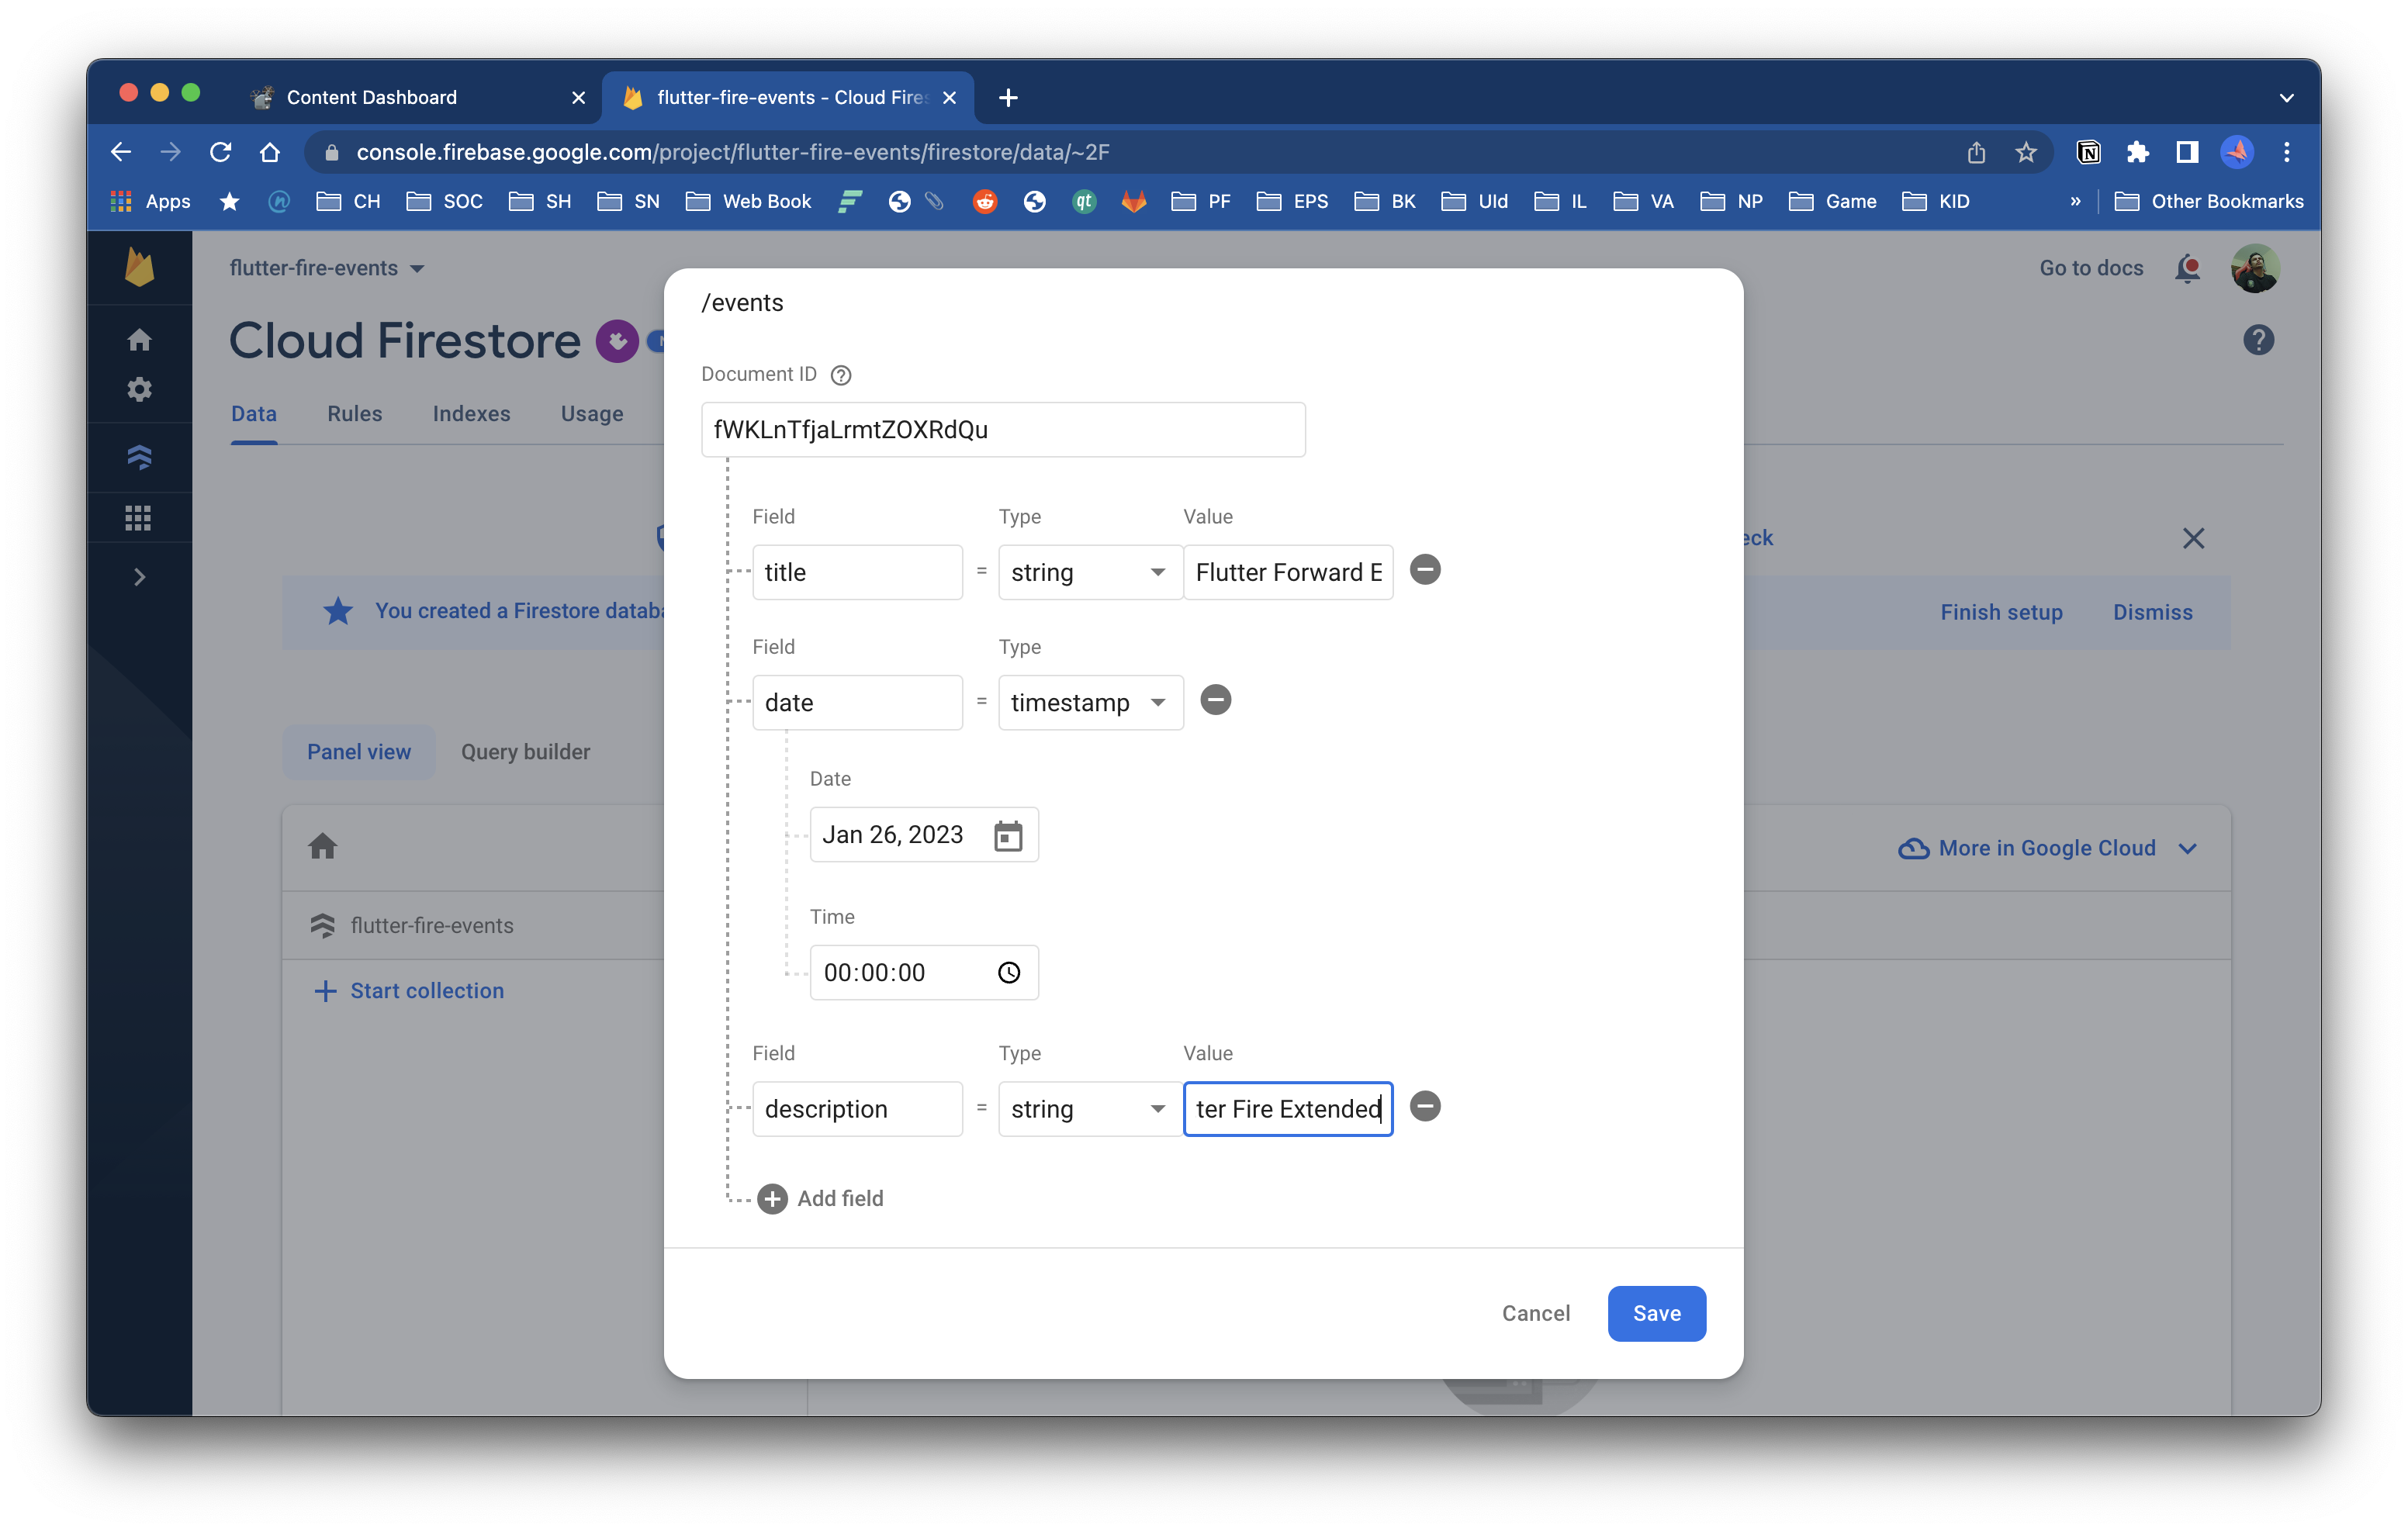Remove the date field
Viewport: 2408px width, 1531px height.
tap(1215, 700)
